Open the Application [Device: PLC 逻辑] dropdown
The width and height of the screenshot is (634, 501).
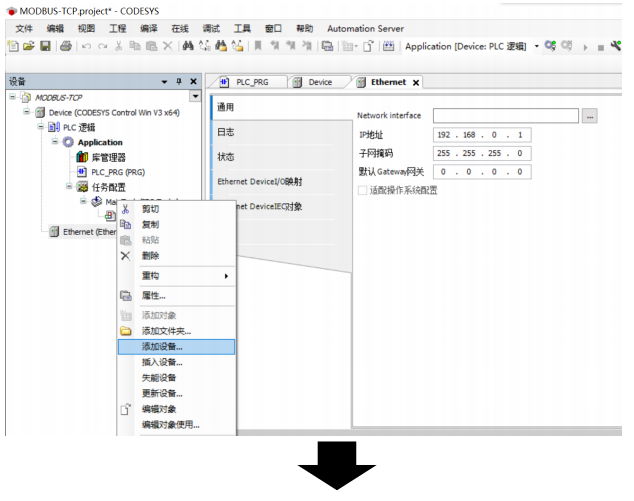click(x=536, y=46)
